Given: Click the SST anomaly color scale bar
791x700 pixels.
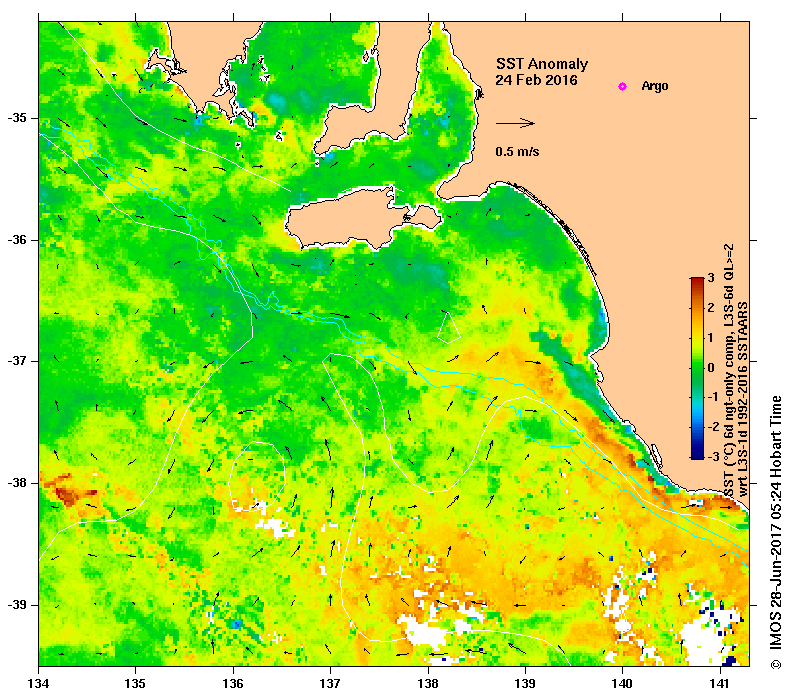Looking at the screenshot, I should tap(697, 368).
